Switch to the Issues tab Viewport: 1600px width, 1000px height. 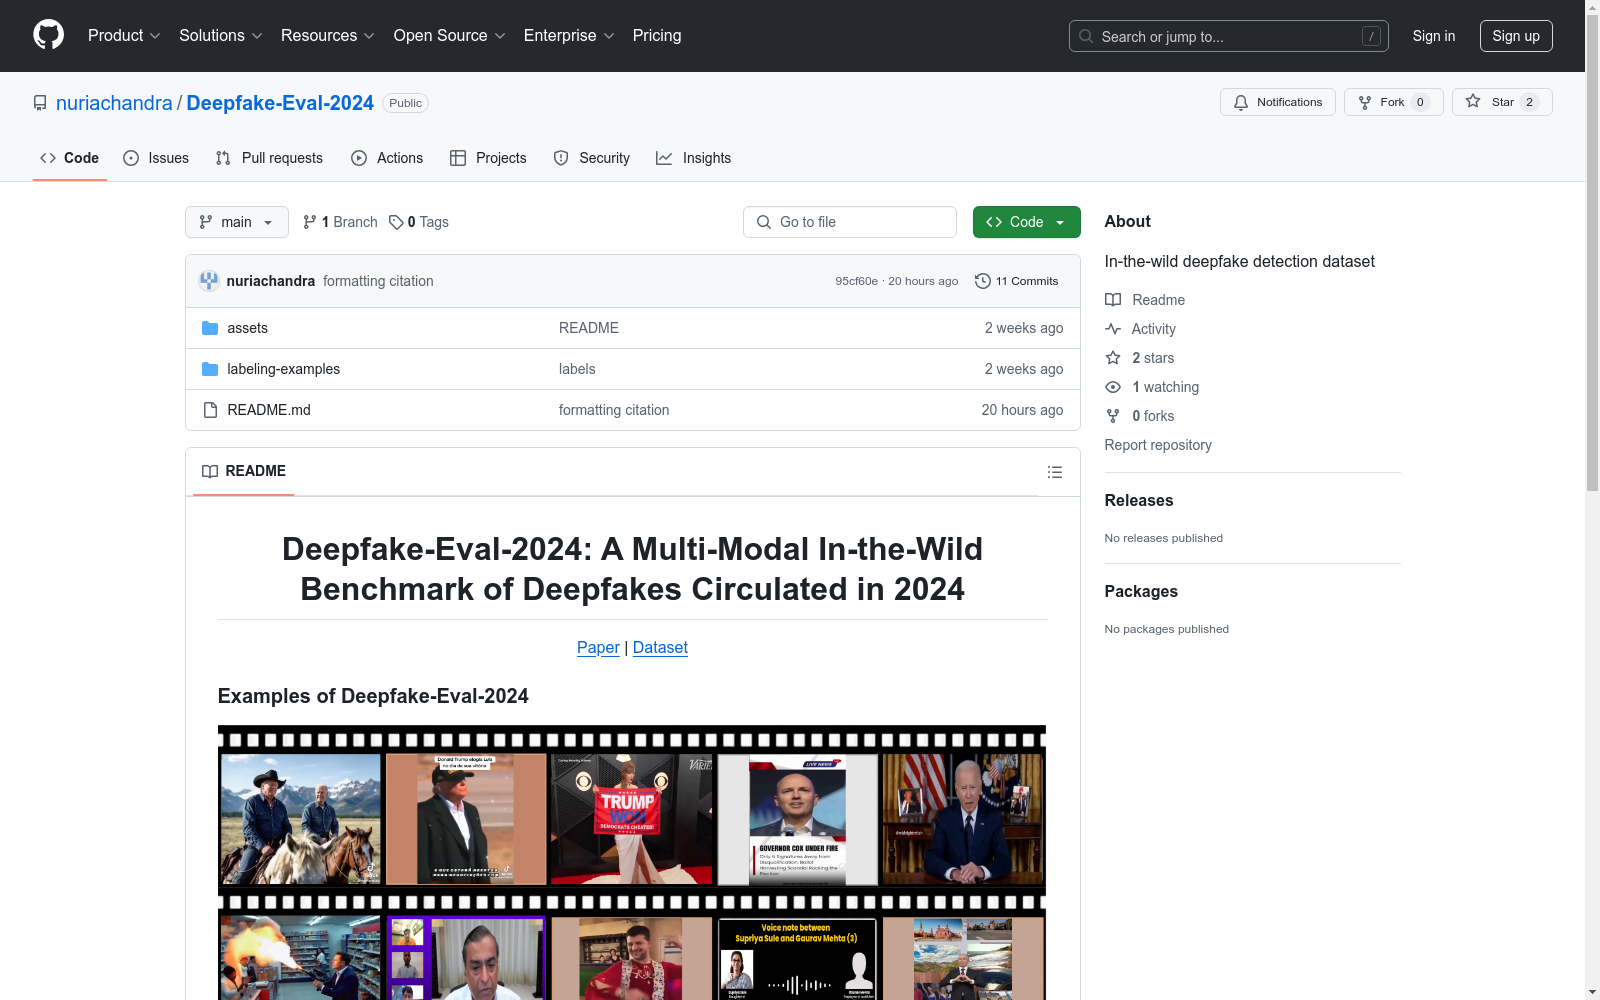tap(156, 158)
